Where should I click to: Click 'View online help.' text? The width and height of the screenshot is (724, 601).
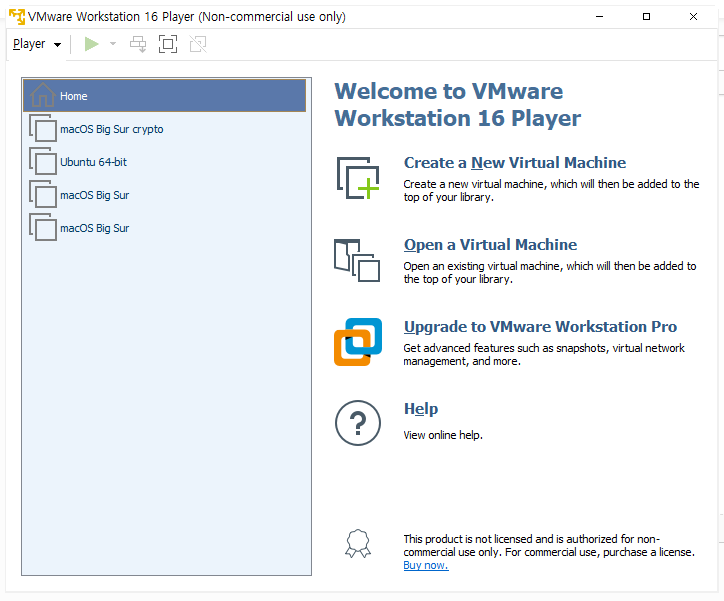[x=443, y=435]
